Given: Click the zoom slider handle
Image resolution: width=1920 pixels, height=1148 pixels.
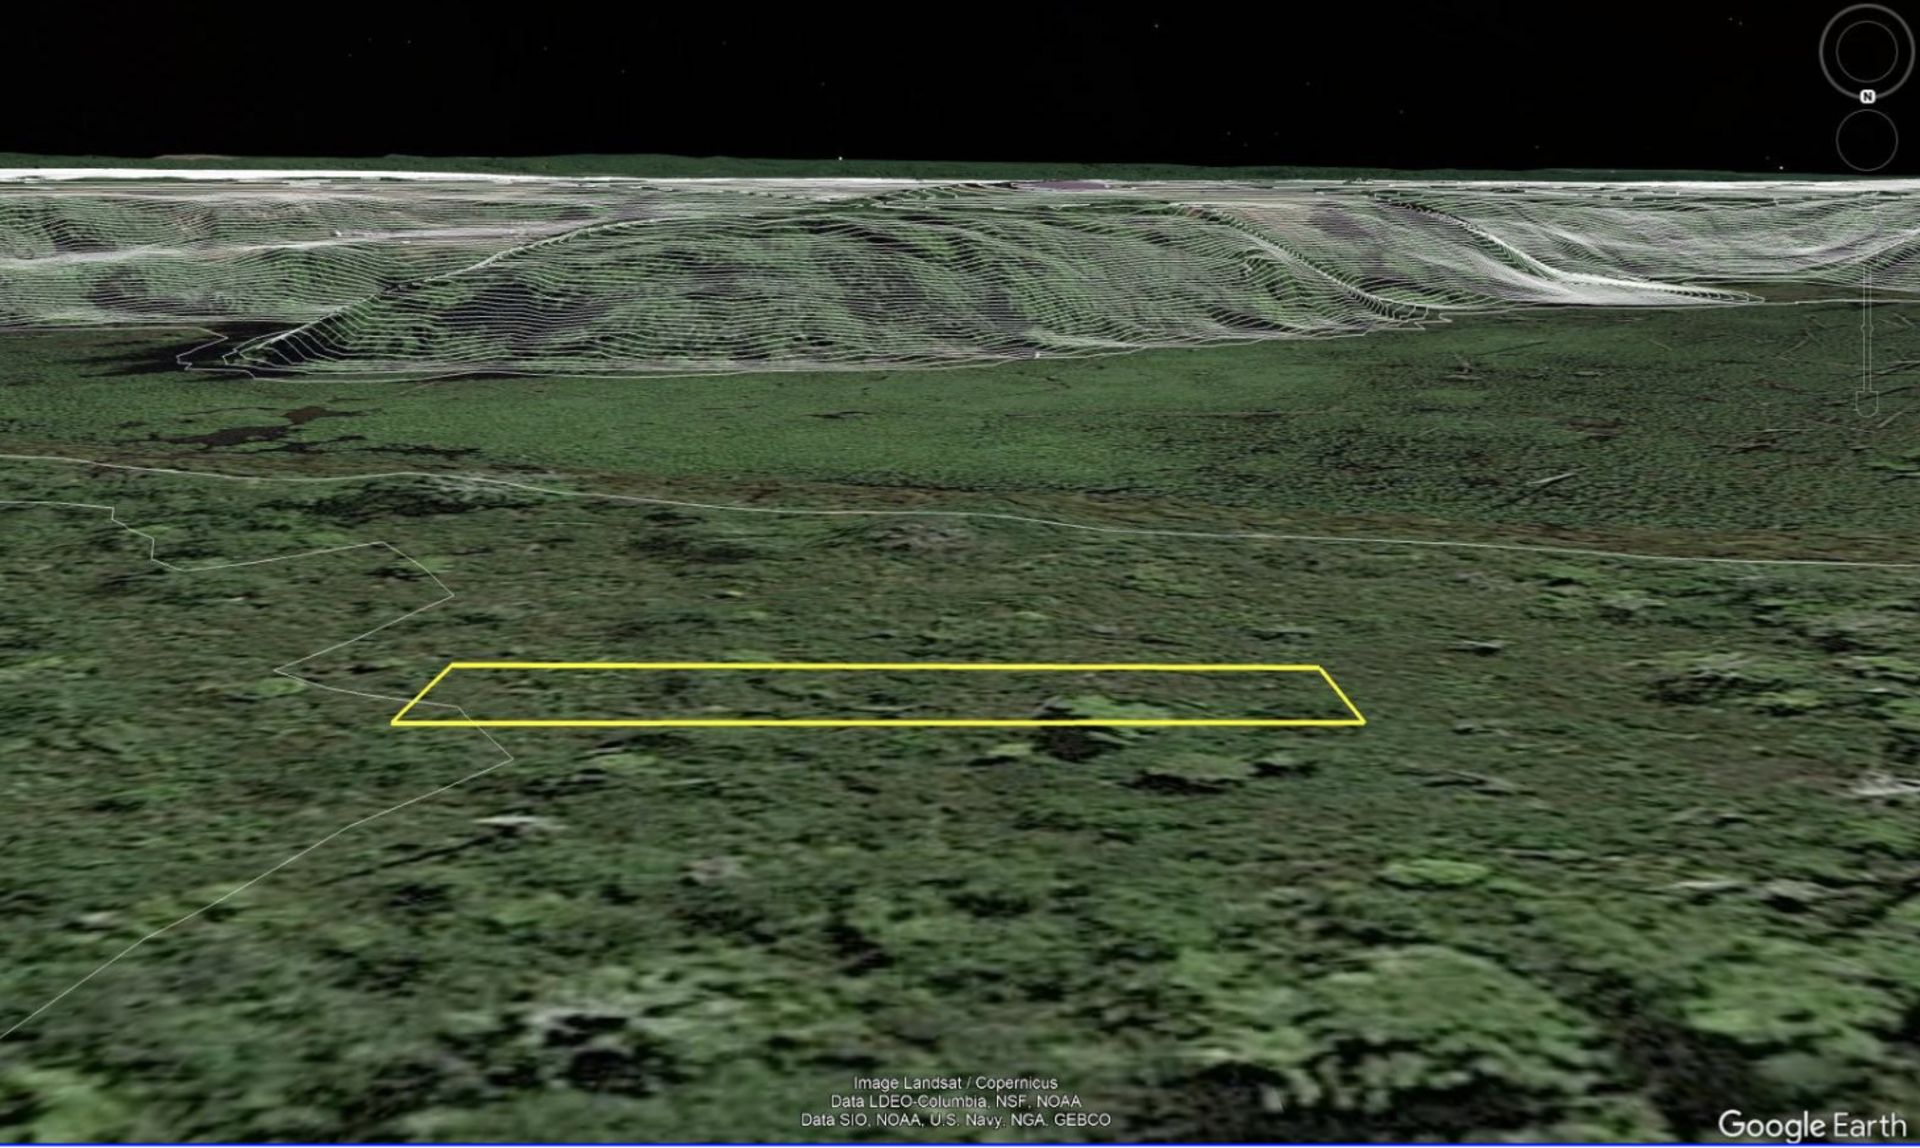Looking at the screenshot, I should (x=1867, y=328).
